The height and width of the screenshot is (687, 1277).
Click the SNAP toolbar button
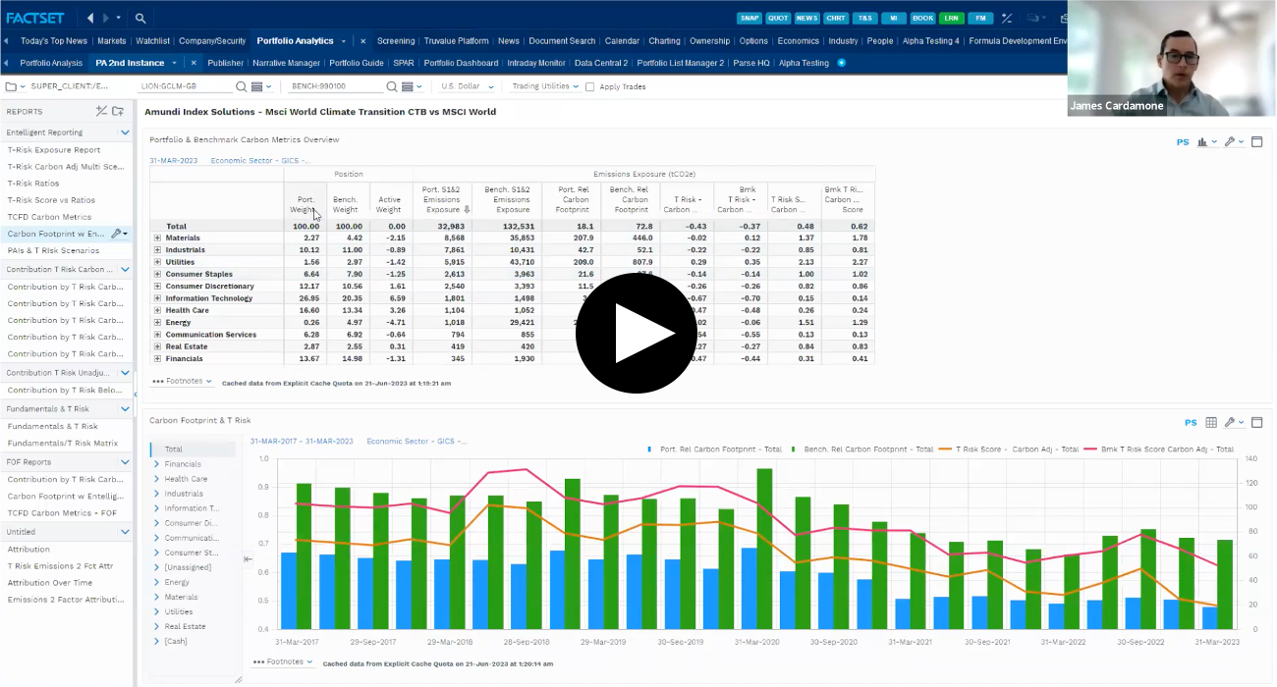748,18
